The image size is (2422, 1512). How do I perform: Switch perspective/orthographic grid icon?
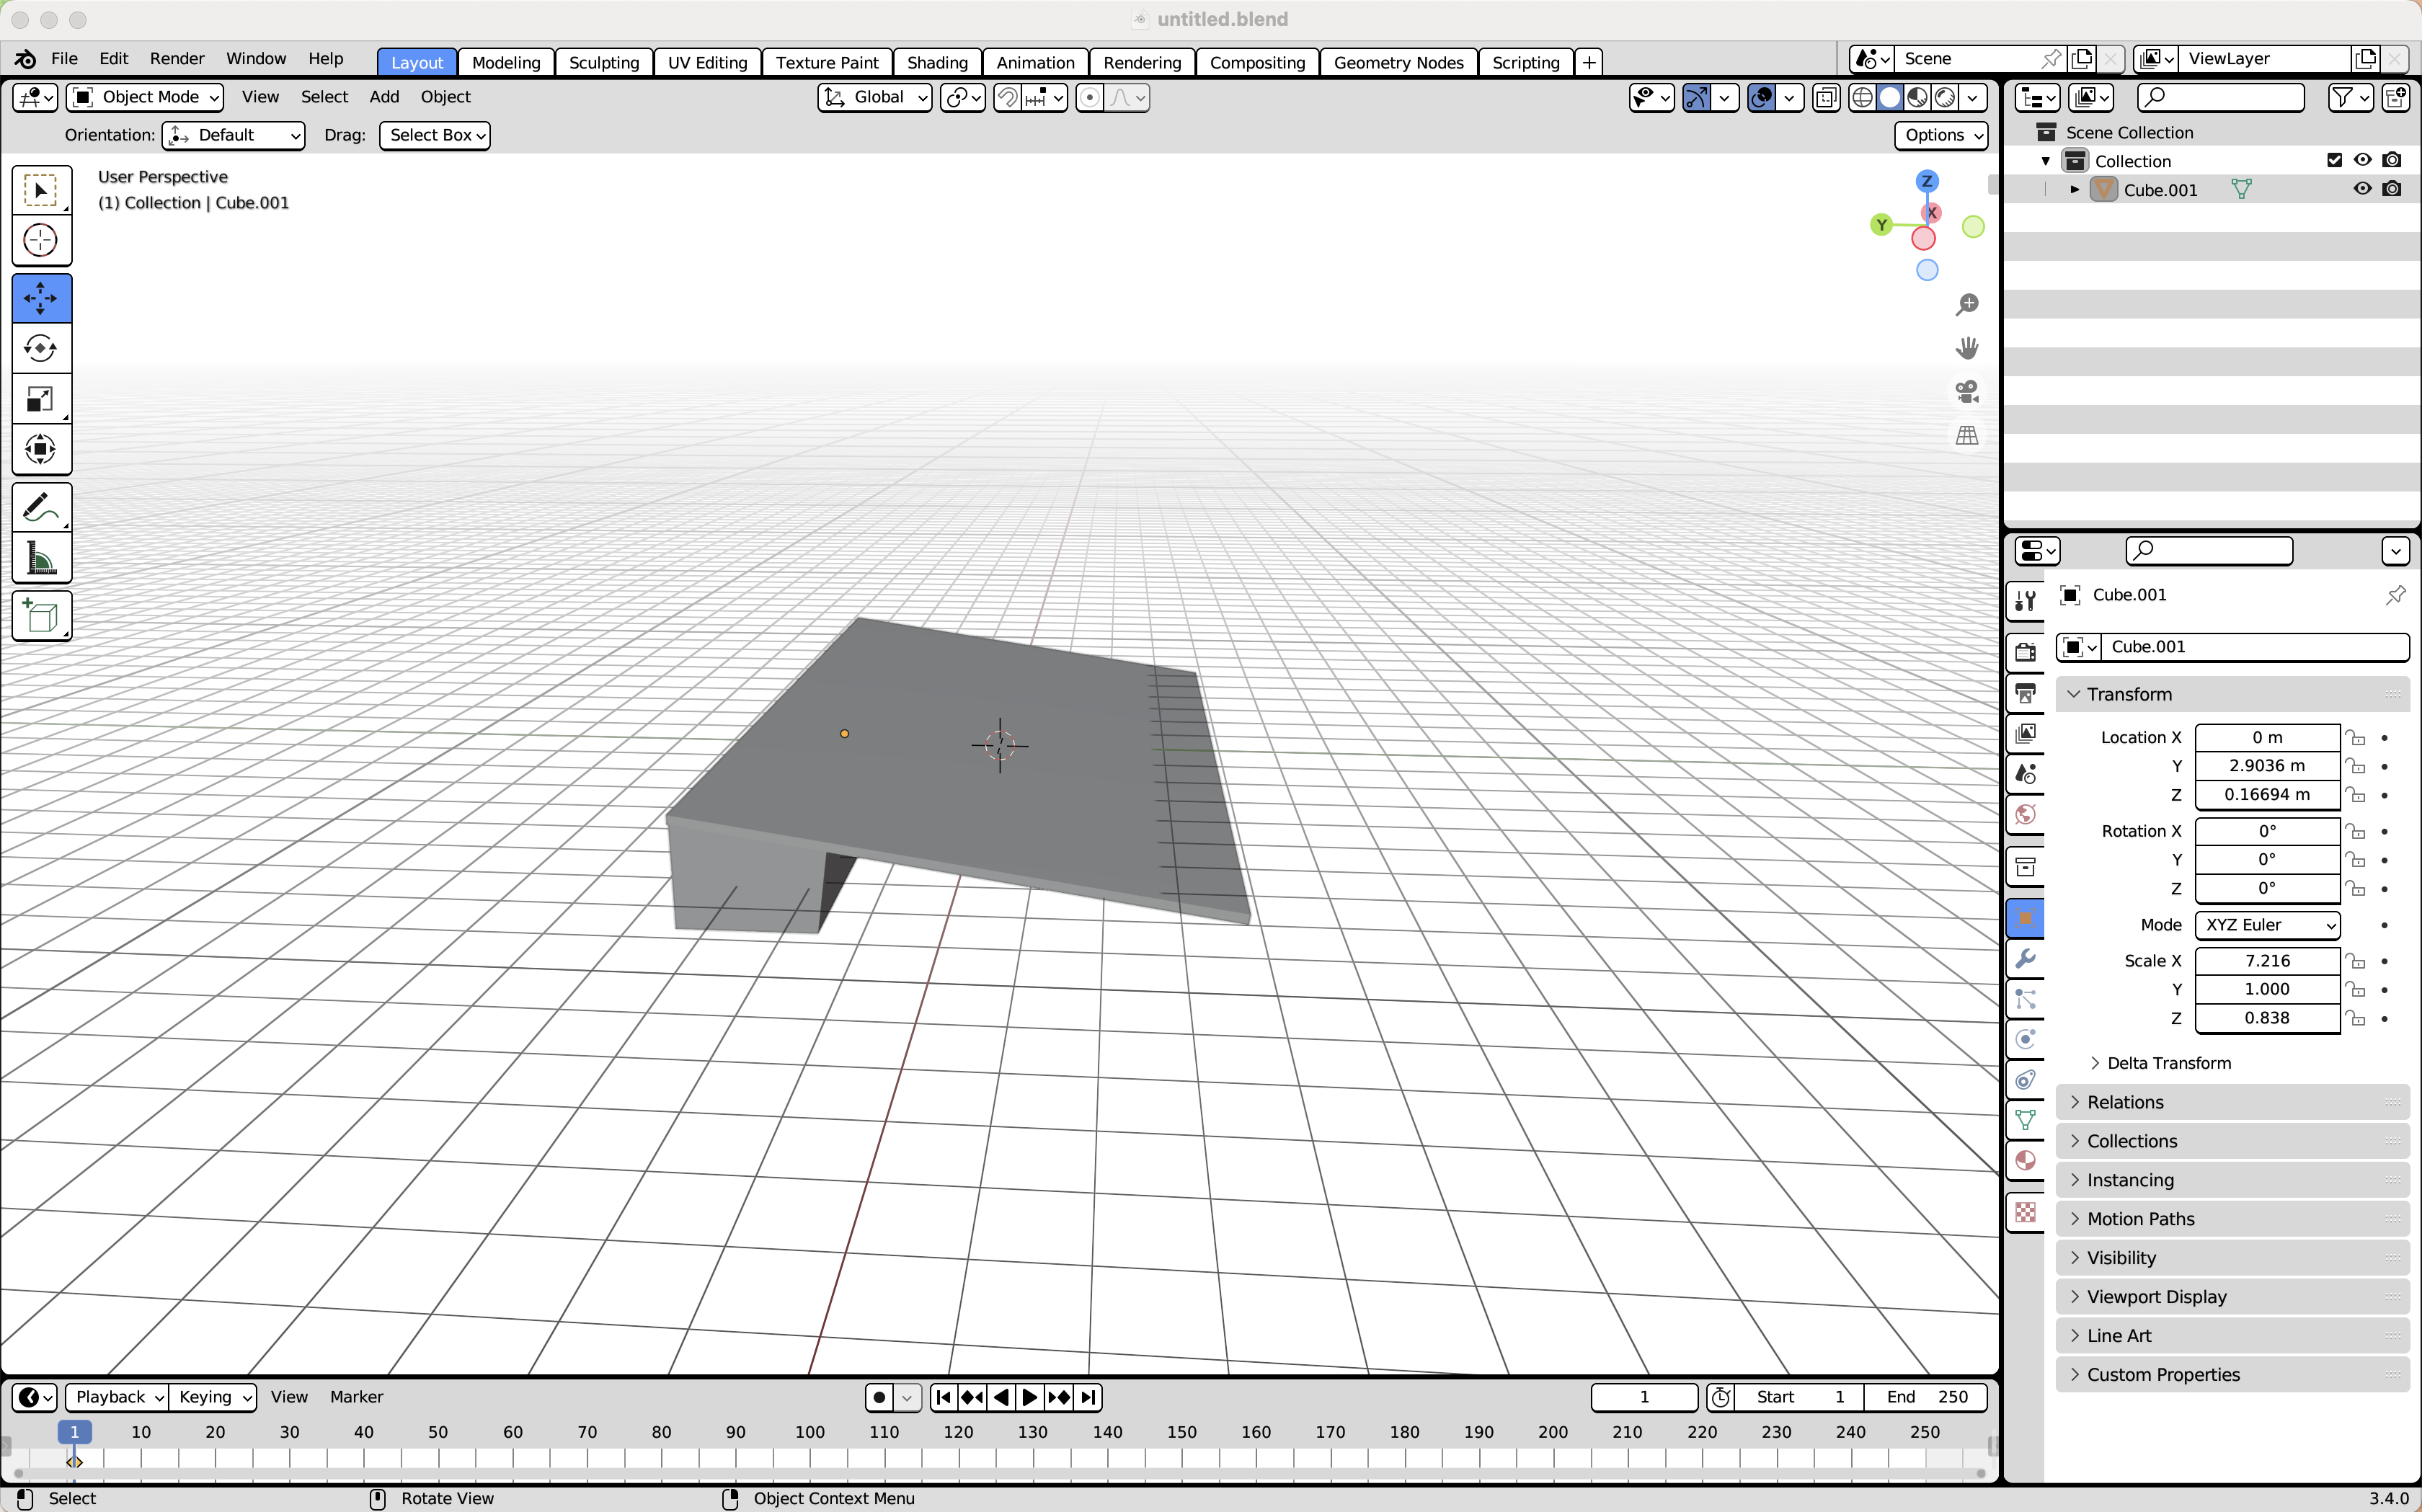tap(1966, 436)
